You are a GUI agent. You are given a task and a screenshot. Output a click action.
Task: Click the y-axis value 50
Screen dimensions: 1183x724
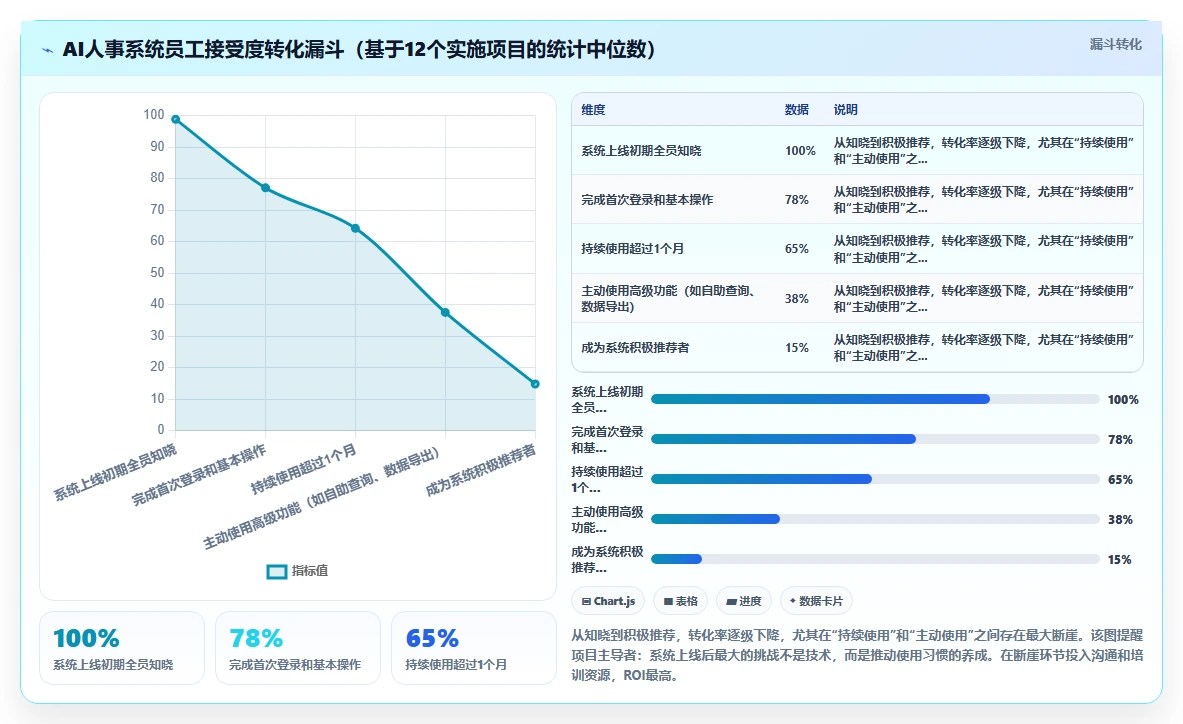point(157,272)
